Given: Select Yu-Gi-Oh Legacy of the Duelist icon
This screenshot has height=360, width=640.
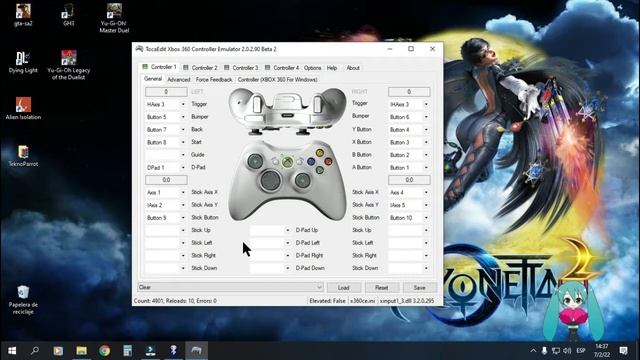Looking at the screenshot, I should (x=69, y=65).
